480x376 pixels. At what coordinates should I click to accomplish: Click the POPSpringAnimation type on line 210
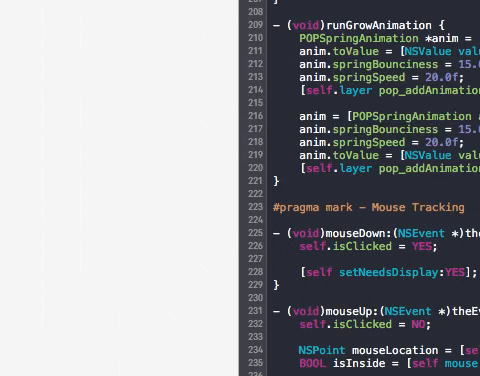coord(359,38)
